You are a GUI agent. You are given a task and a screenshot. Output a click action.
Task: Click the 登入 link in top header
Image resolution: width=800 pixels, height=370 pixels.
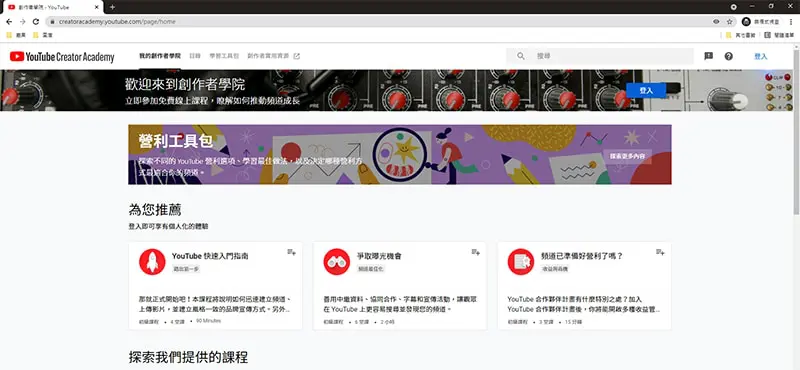[761, 56]
